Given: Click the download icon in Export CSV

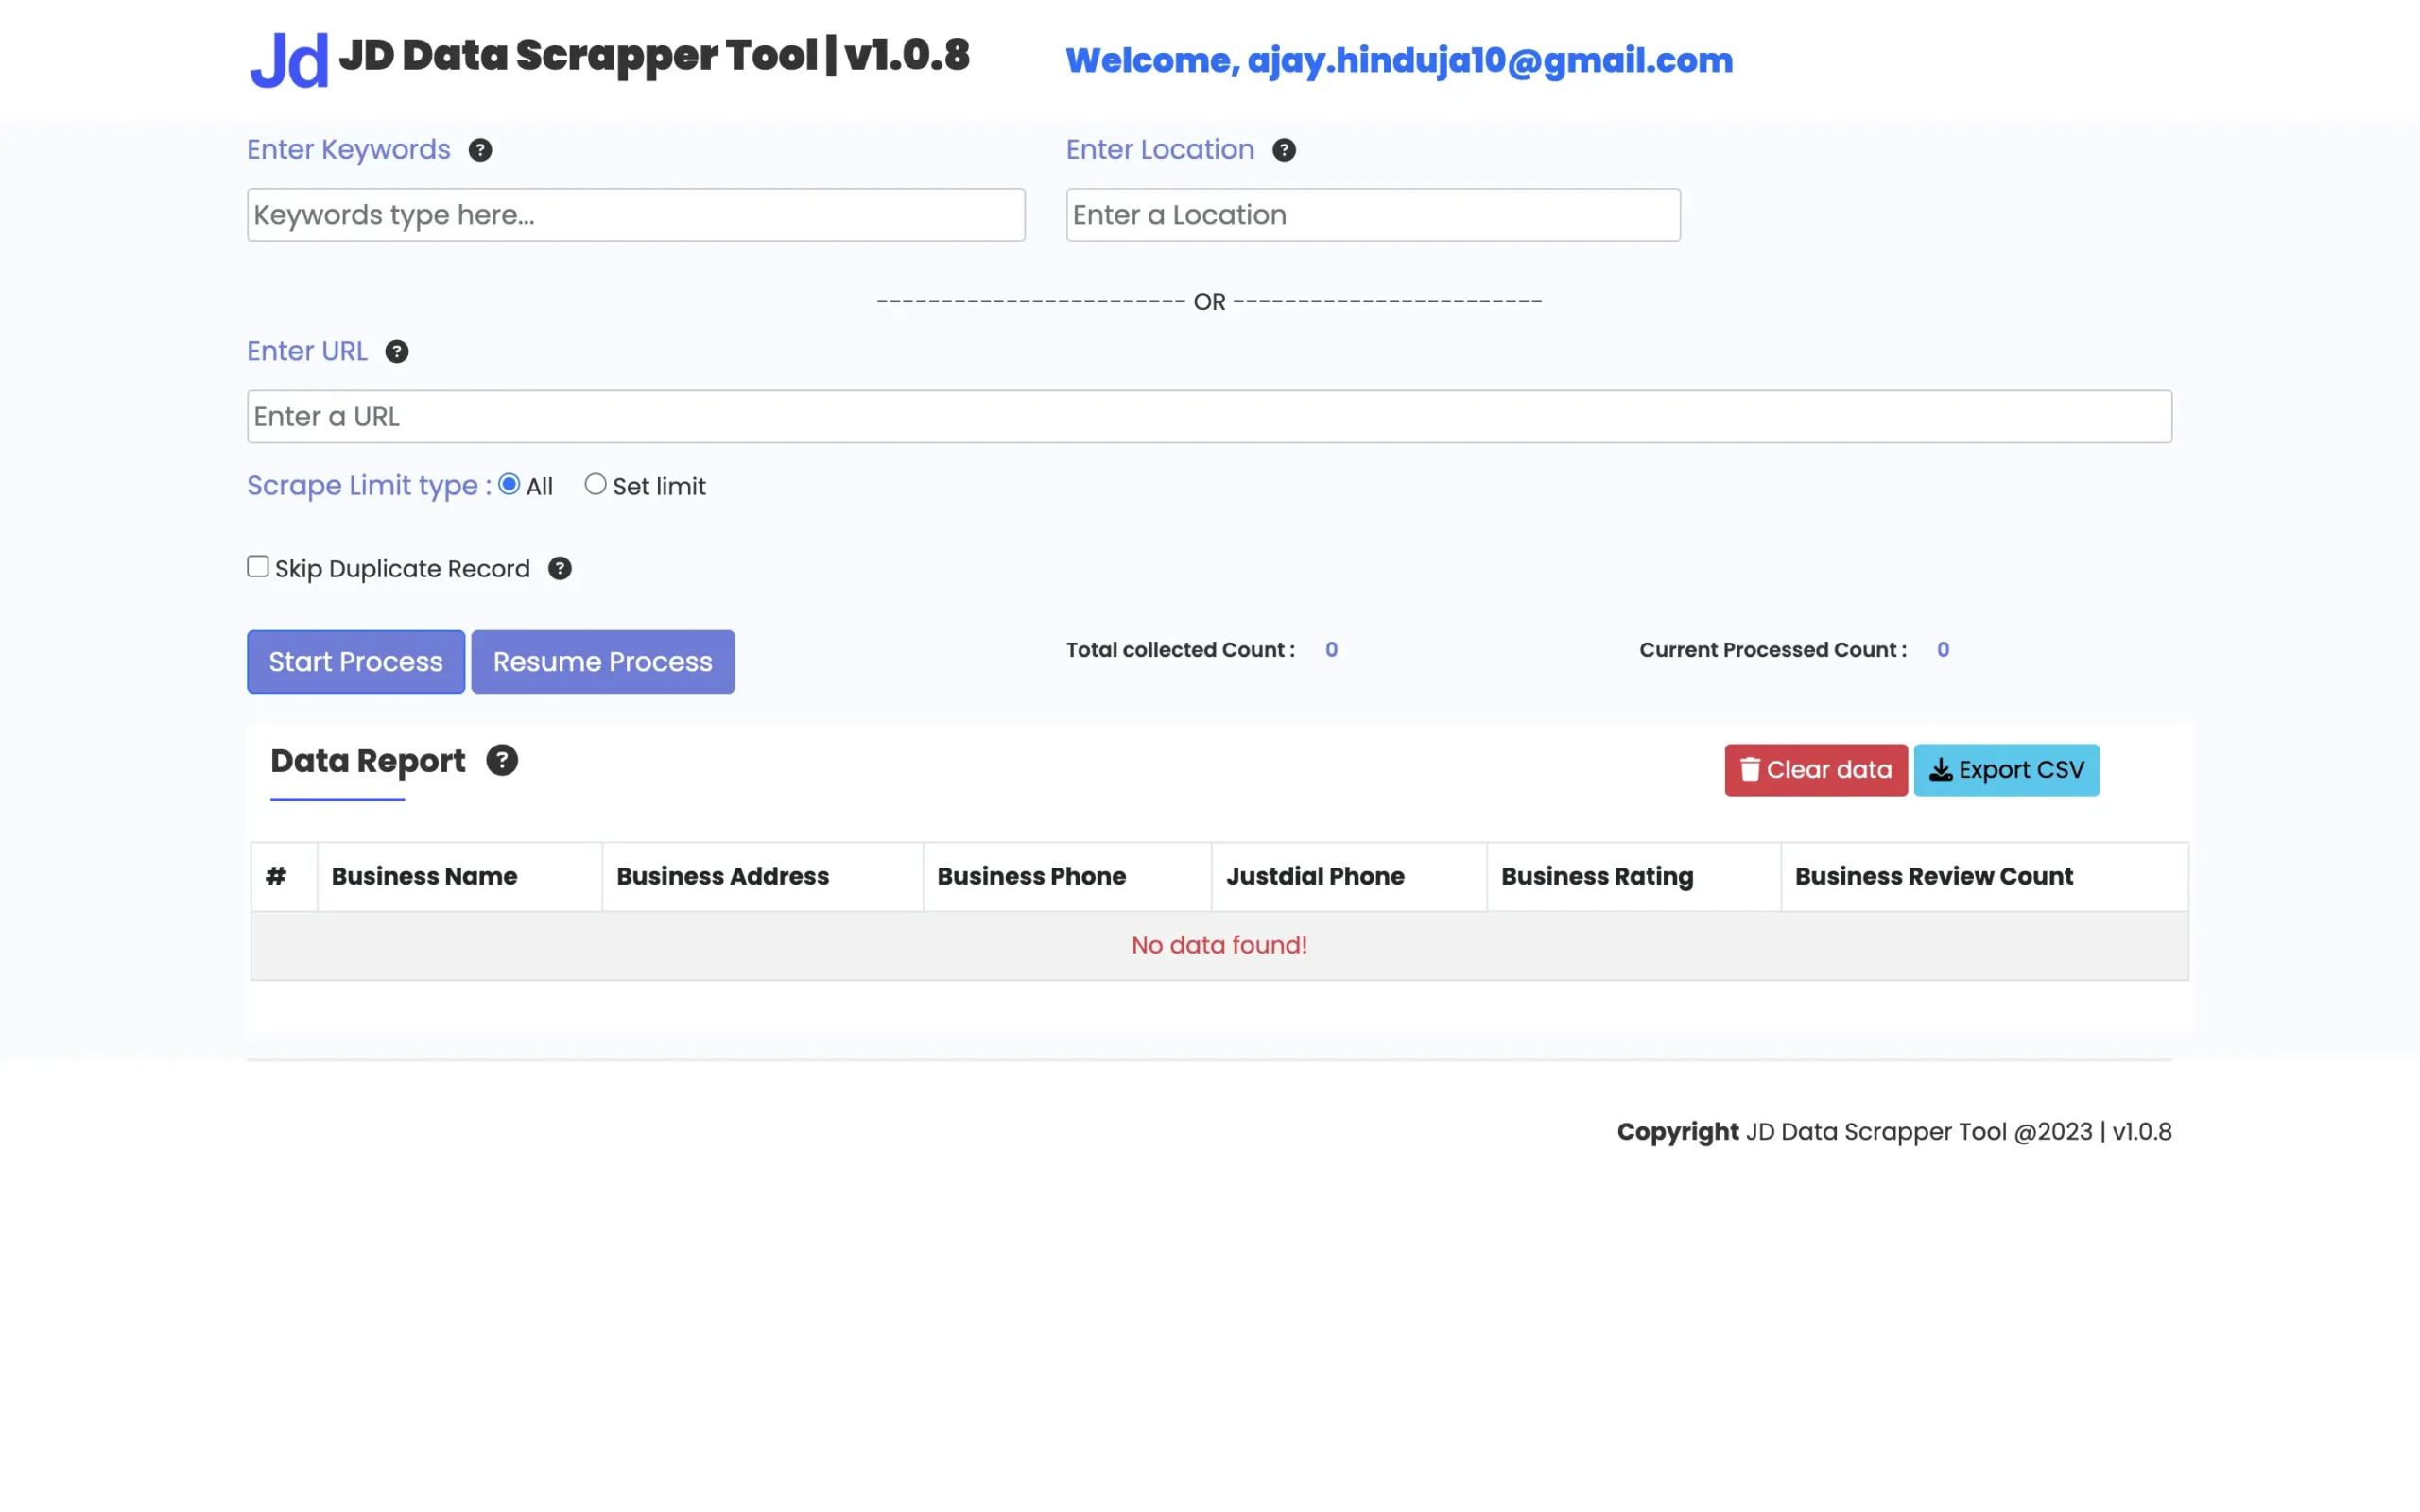Looking at the screenshot, I should (1941, 769).
